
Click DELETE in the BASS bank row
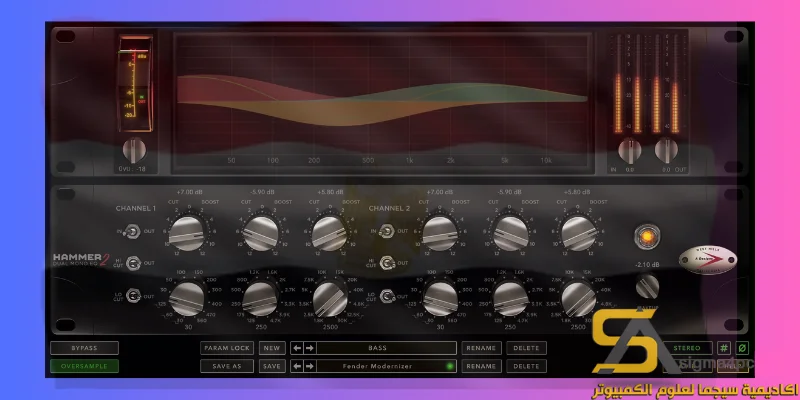526,348
